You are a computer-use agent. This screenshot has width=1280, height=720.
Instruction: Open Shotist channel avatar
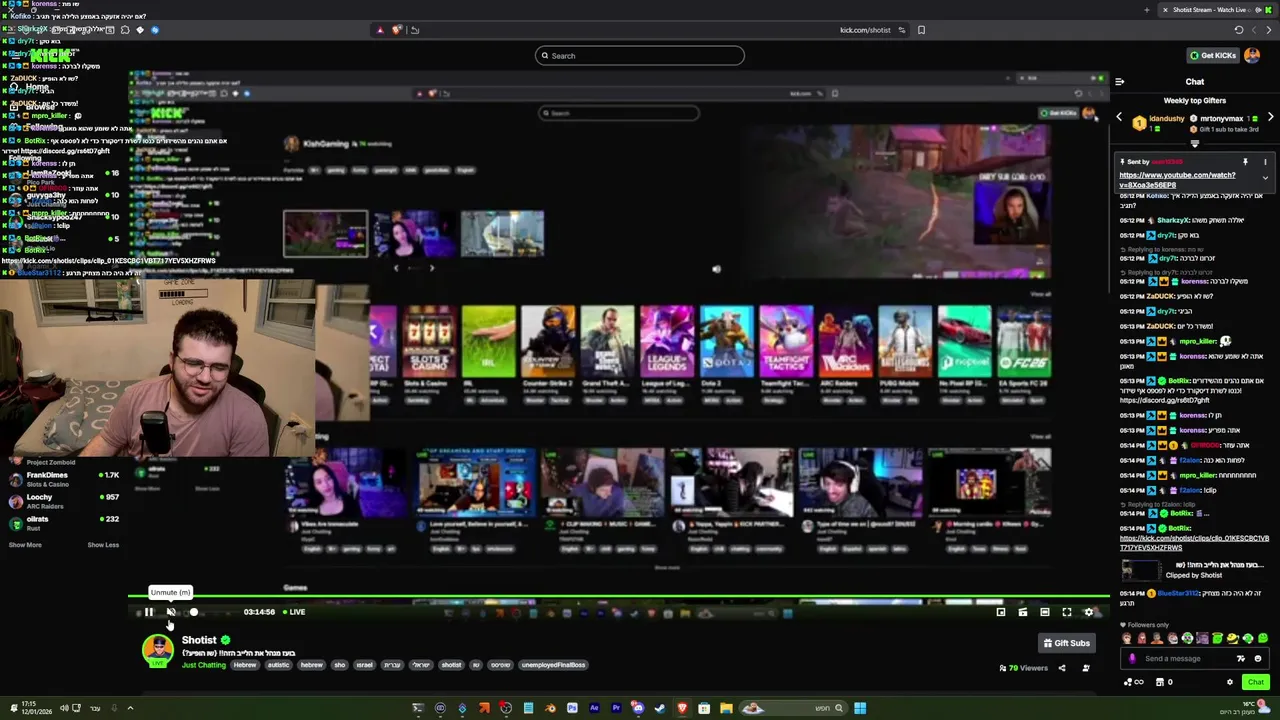pyautogui.click(x=157, y=650)
